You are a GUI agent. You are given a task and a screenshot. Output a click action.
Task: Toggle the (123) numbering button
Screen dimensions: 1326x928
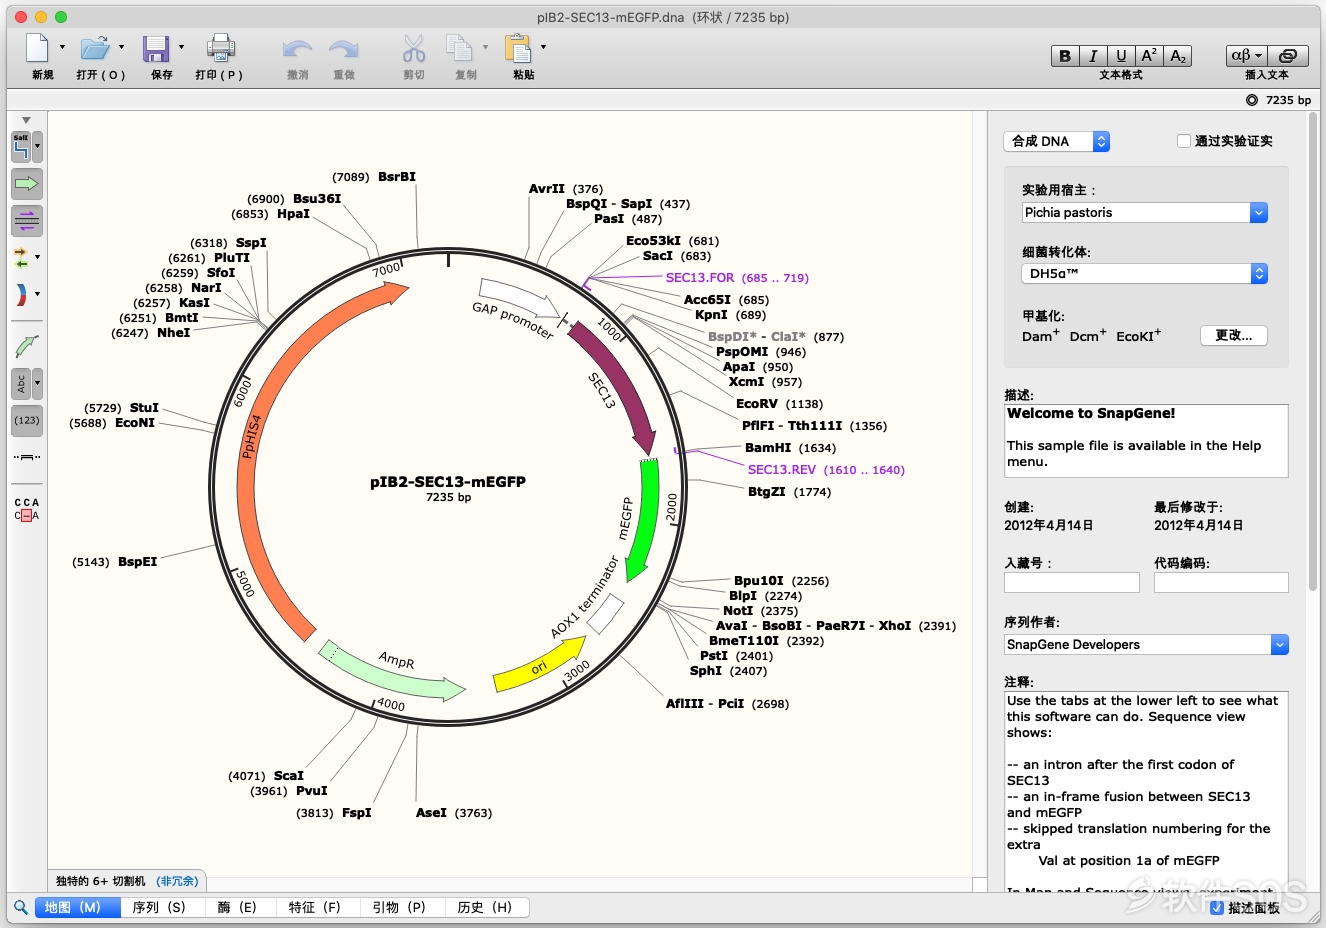27,420
